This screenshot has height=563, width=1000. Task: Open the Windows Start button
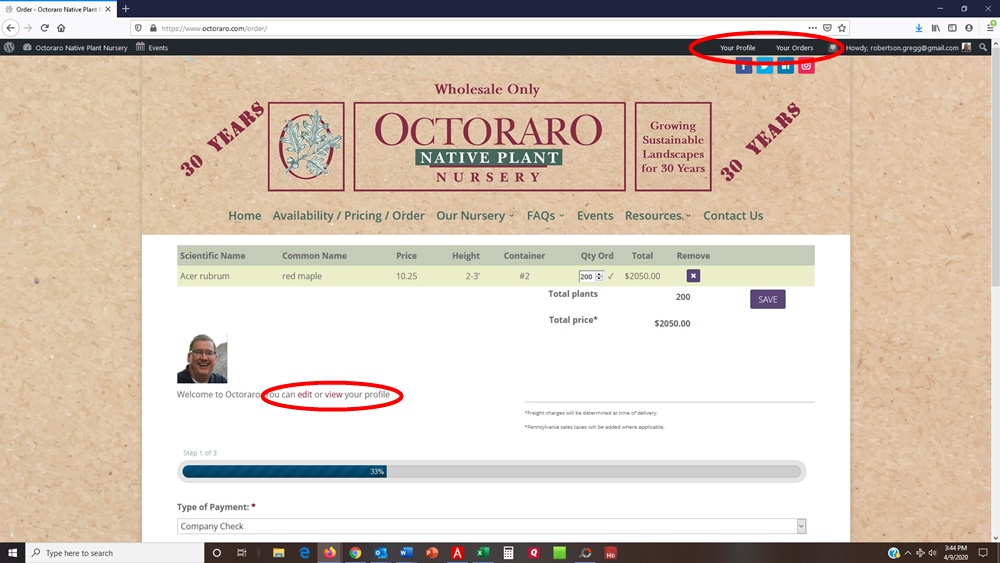coord(12,553)
